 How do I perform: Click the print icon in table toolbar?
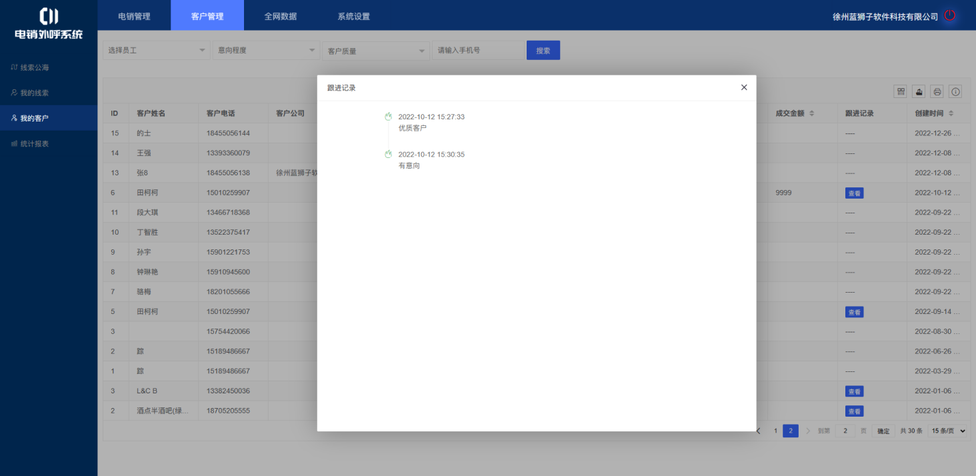point(937,92)
